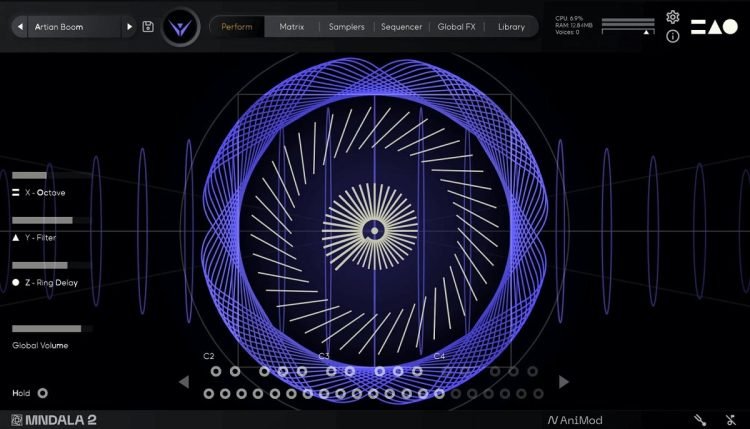
Task: Click the Global Volume slider
Action: click(x=52, y=328)
